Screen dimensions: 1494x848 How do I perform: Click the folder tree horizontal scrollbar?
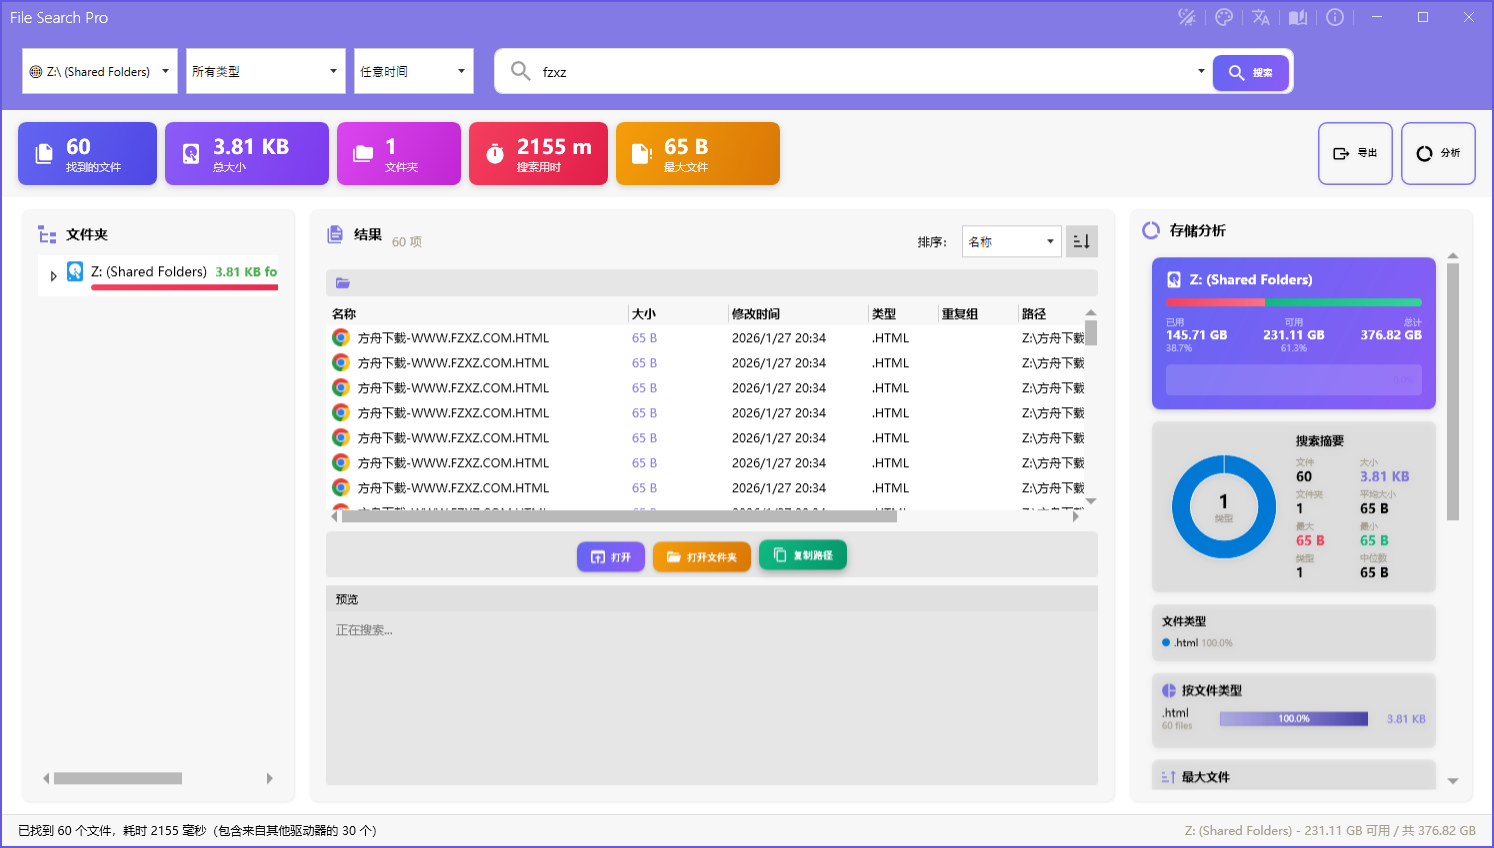tap(118, 778)
